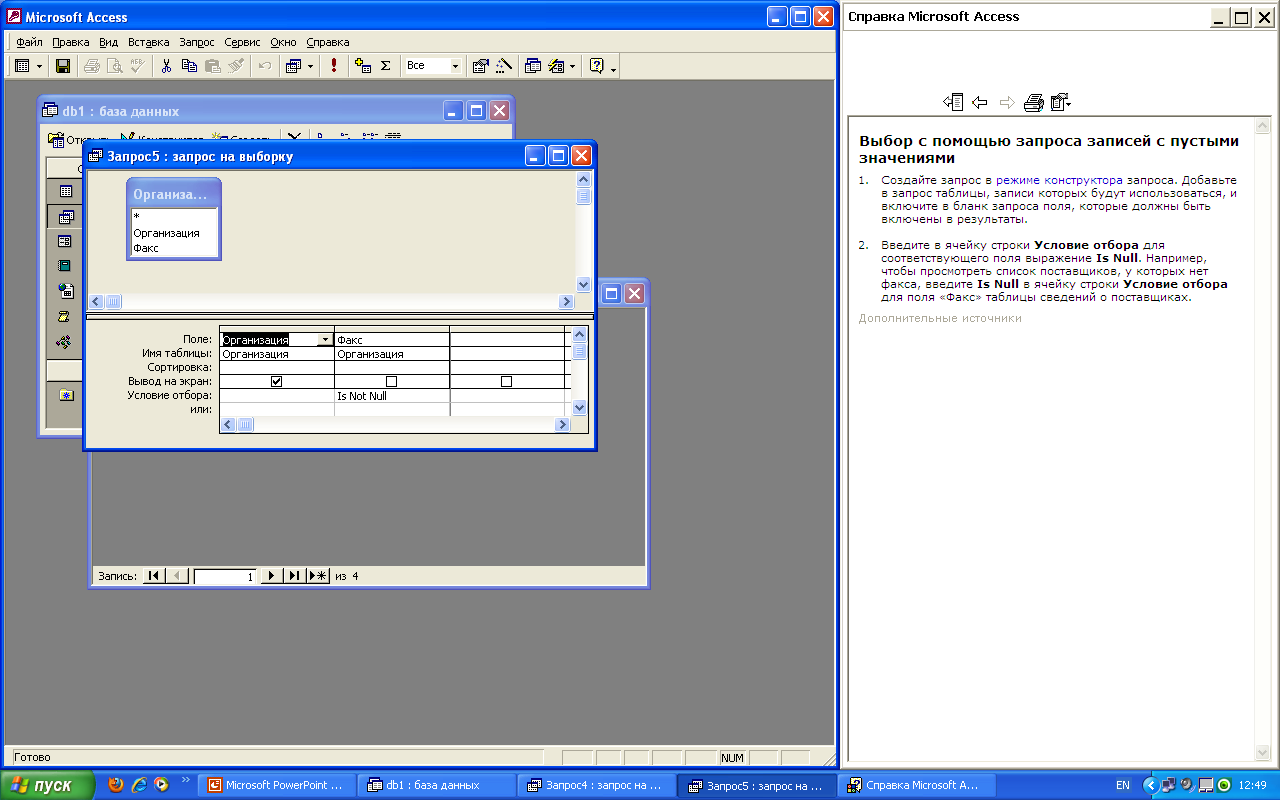This screenshot has height=800, width=1280.
Task: Click the EN language indicator in tray
Action: coord(1122,785)
